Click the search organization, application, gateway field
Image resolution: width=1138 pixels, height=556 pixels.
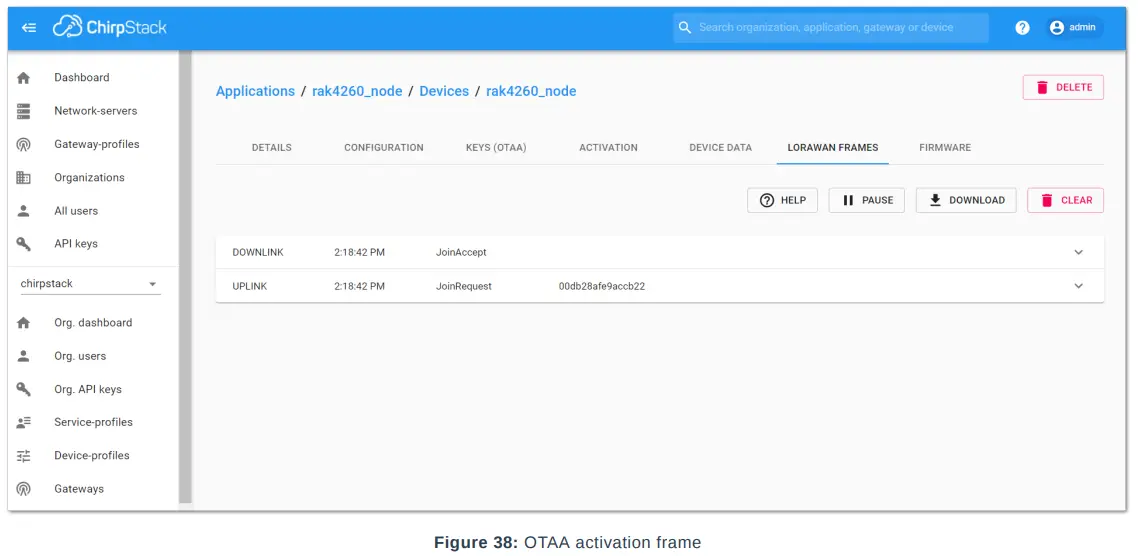pos(831,28)
